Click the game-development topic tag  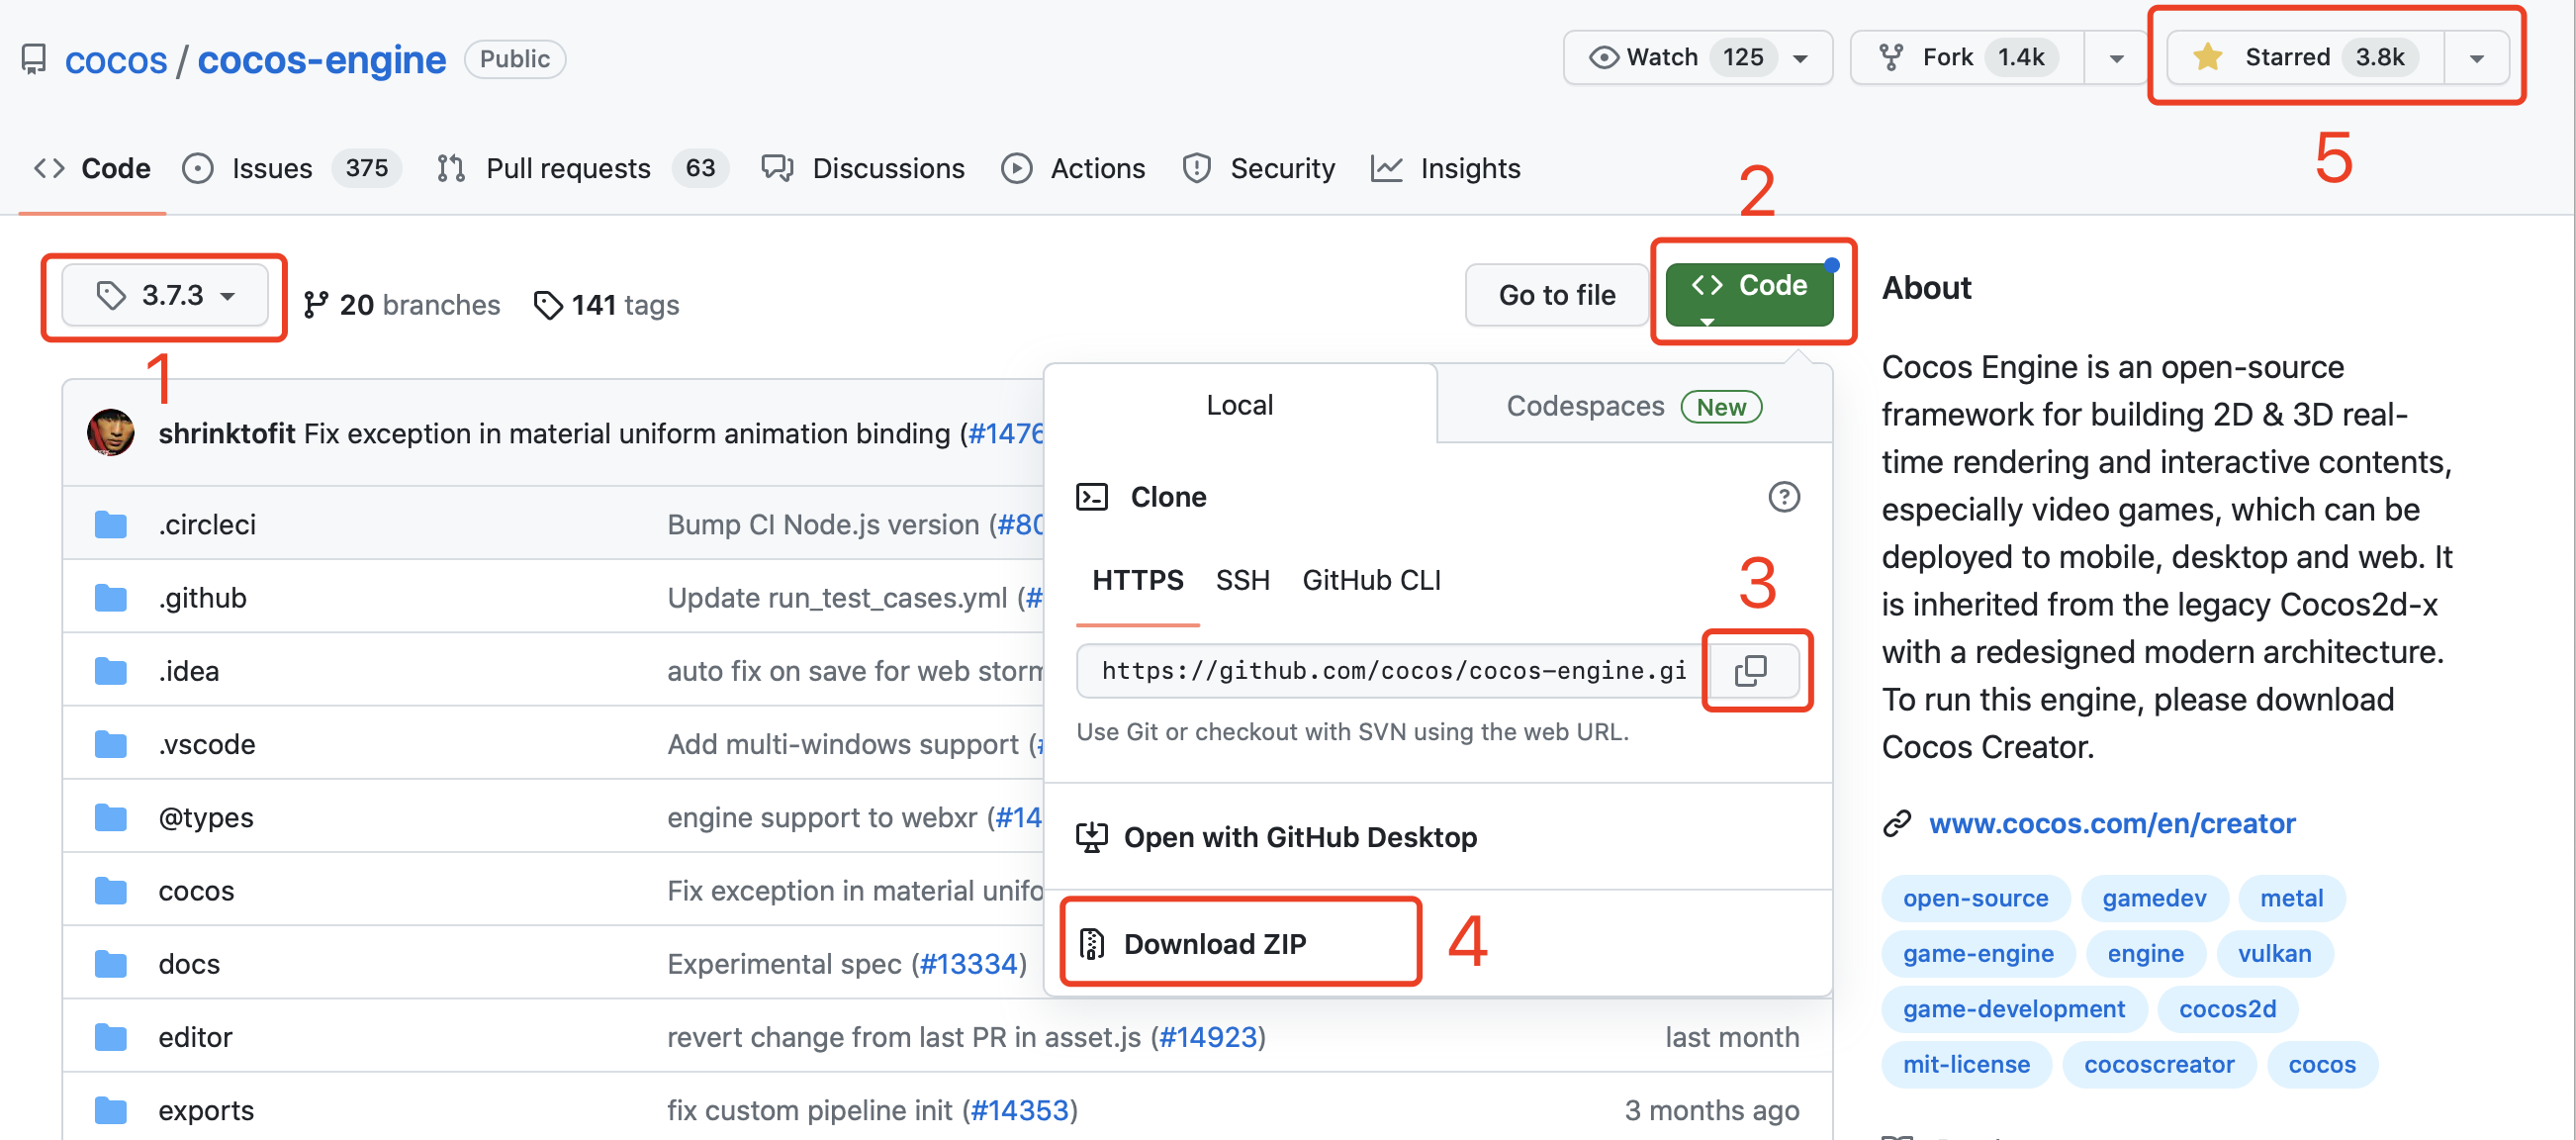(2013, 1009)
